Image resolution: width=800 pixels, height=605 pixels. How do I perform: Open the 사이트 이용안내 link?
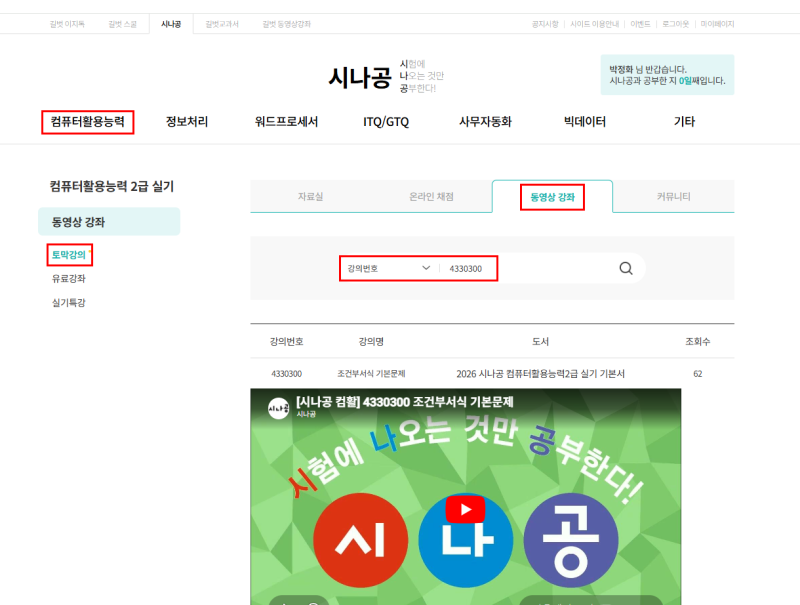594,24
